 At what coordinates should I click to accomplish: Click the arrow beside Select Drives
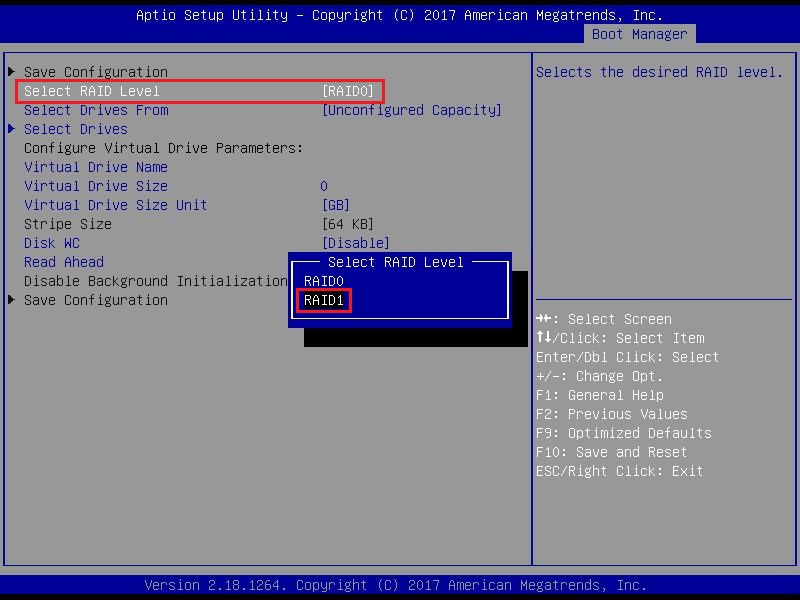pyautogui.click(x=12, y=129)
